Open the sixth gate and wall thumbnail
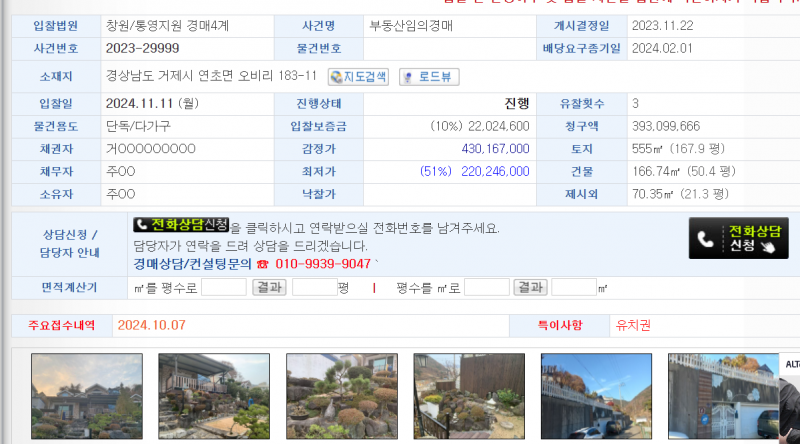Viewport: 800px width, 444px height. coord(724,397)
